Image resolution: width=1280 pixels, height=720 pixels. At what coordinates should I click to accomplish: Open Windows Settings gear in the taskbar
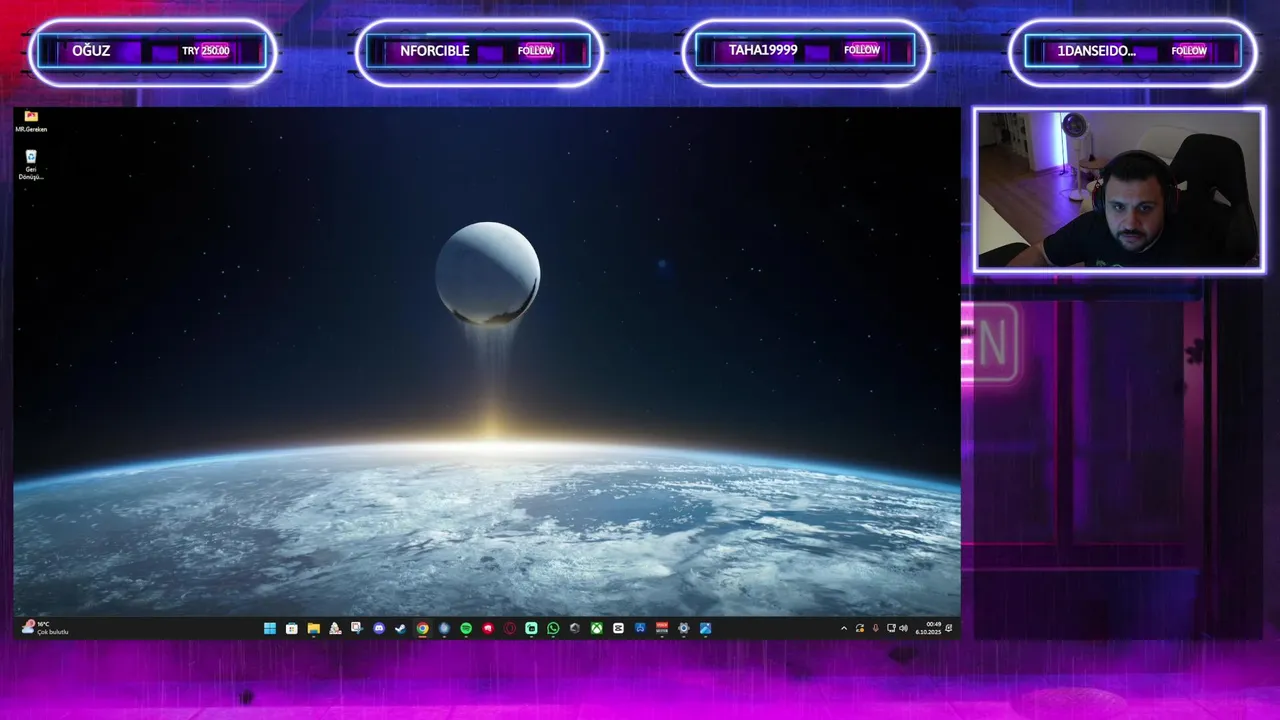point(683,628)
